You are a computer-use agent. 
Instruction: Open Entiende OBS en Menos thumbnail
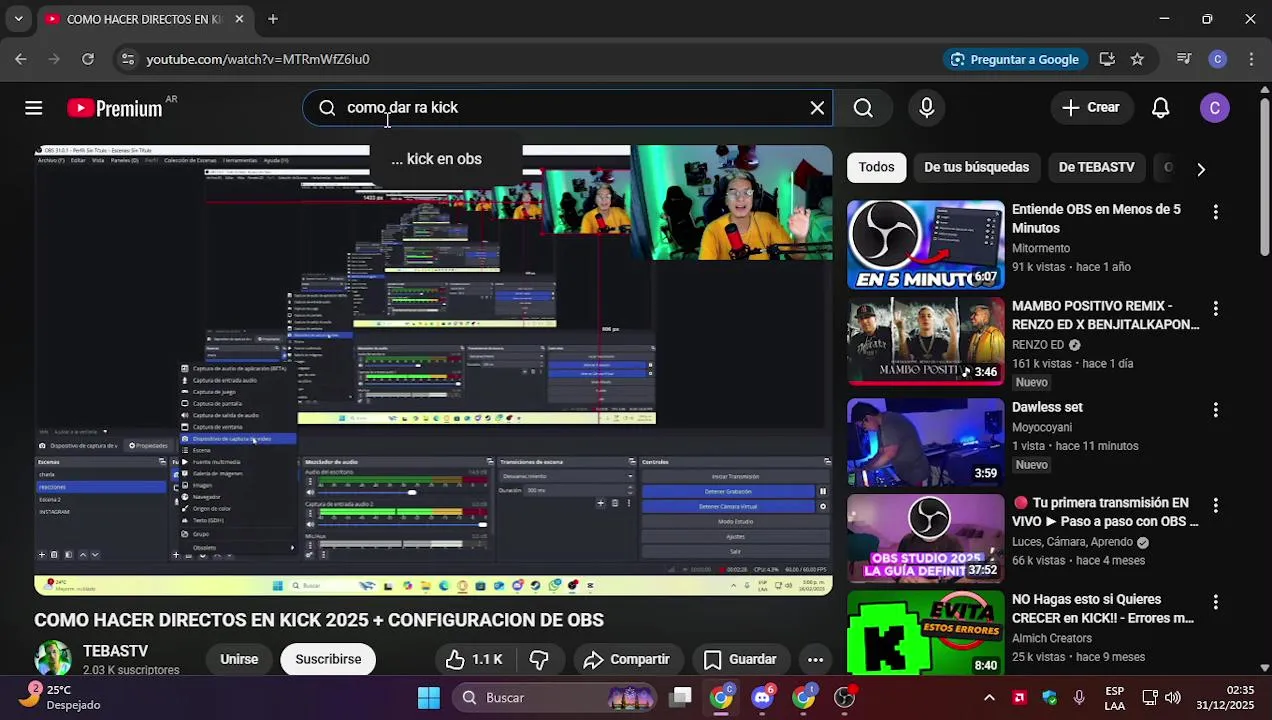coord(926,245)
